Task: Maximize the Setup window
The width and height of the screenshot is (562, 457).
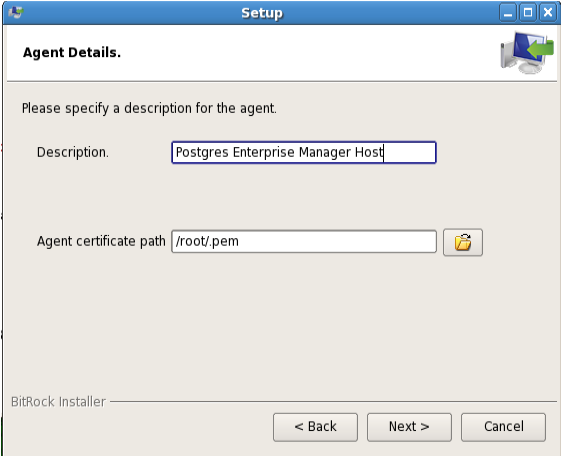Action: (528, 13)
